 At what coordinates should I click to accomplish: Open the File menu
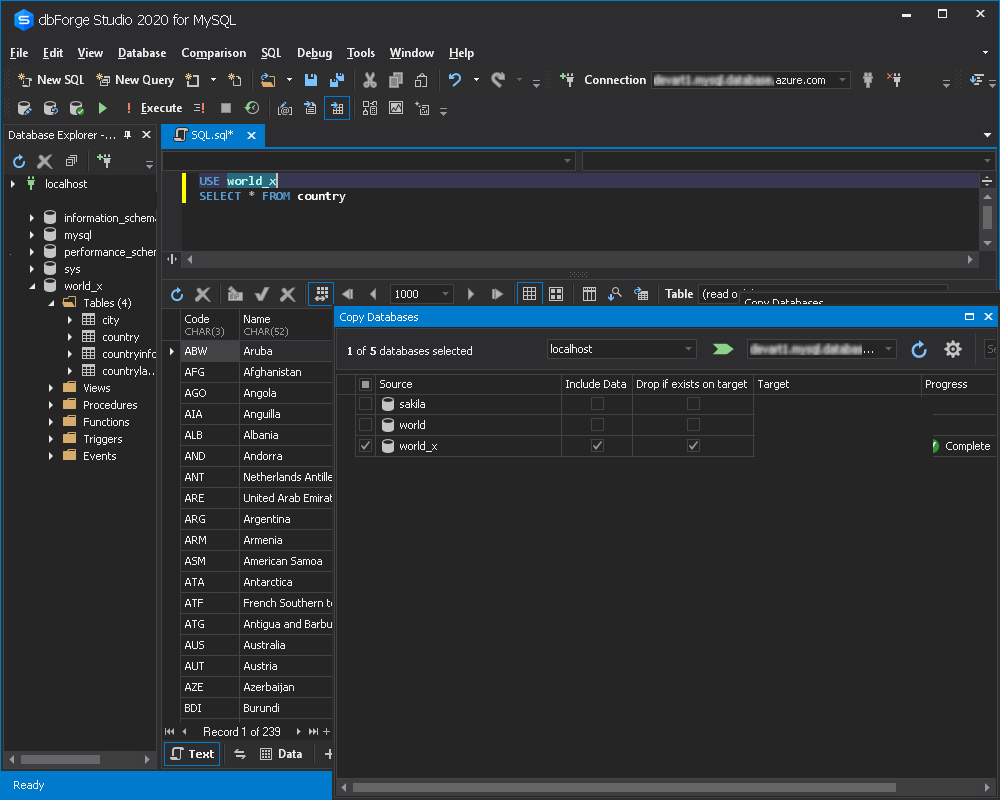click(19, 53)
